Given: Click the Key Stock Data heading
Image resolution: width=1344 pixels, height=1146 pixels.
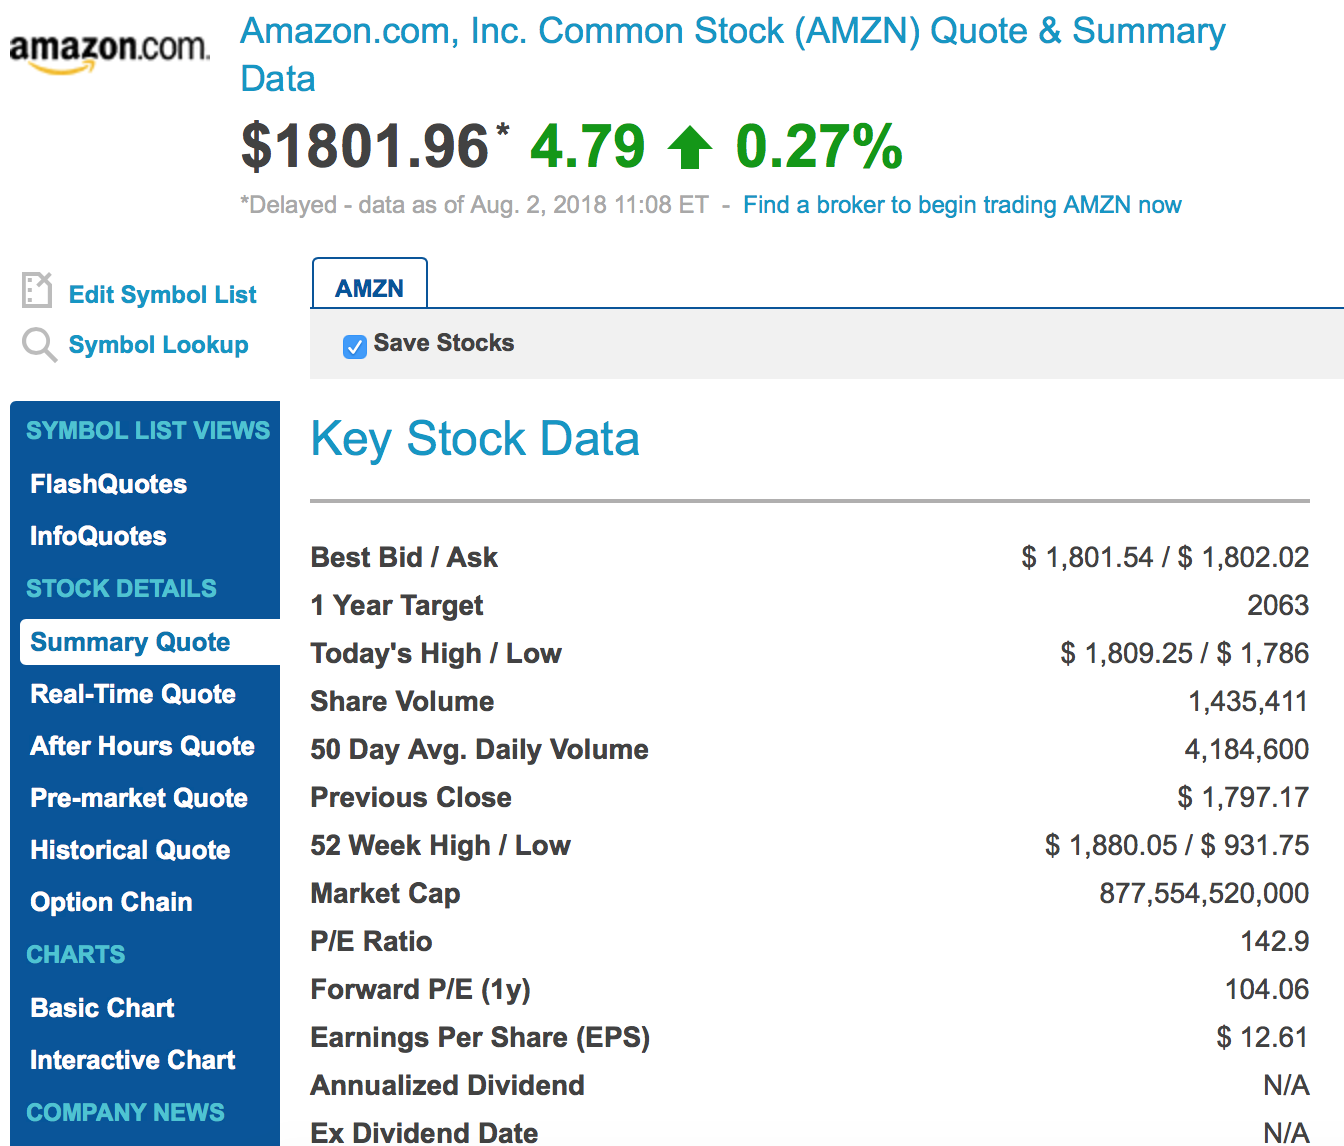Looking at the screenshot, I should tap(475, 439).
